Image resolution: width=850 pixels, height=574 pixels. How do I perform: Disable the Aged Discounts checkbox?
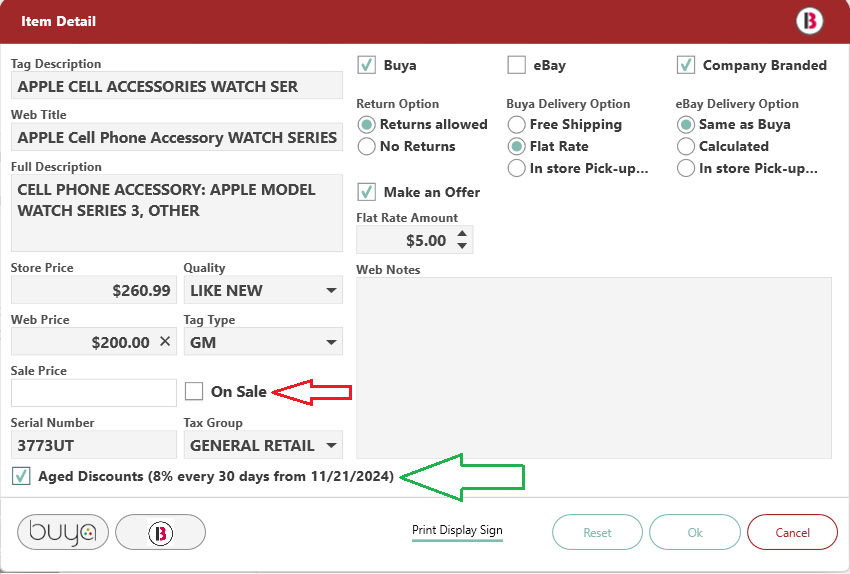click(x=21, y=476)
